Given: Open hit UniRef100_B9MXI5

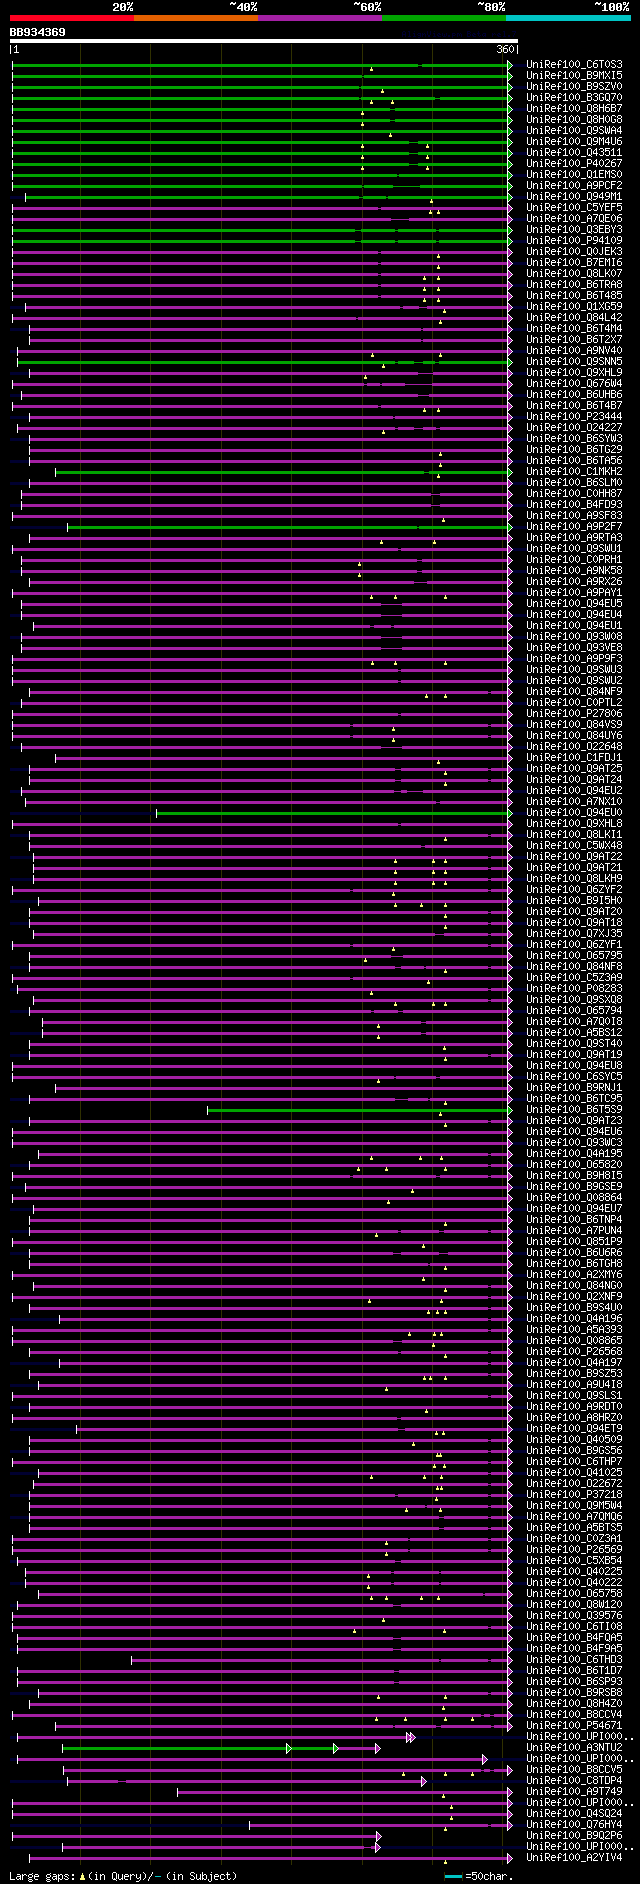Looking at the screenshot, I should [x=574, y=76].
